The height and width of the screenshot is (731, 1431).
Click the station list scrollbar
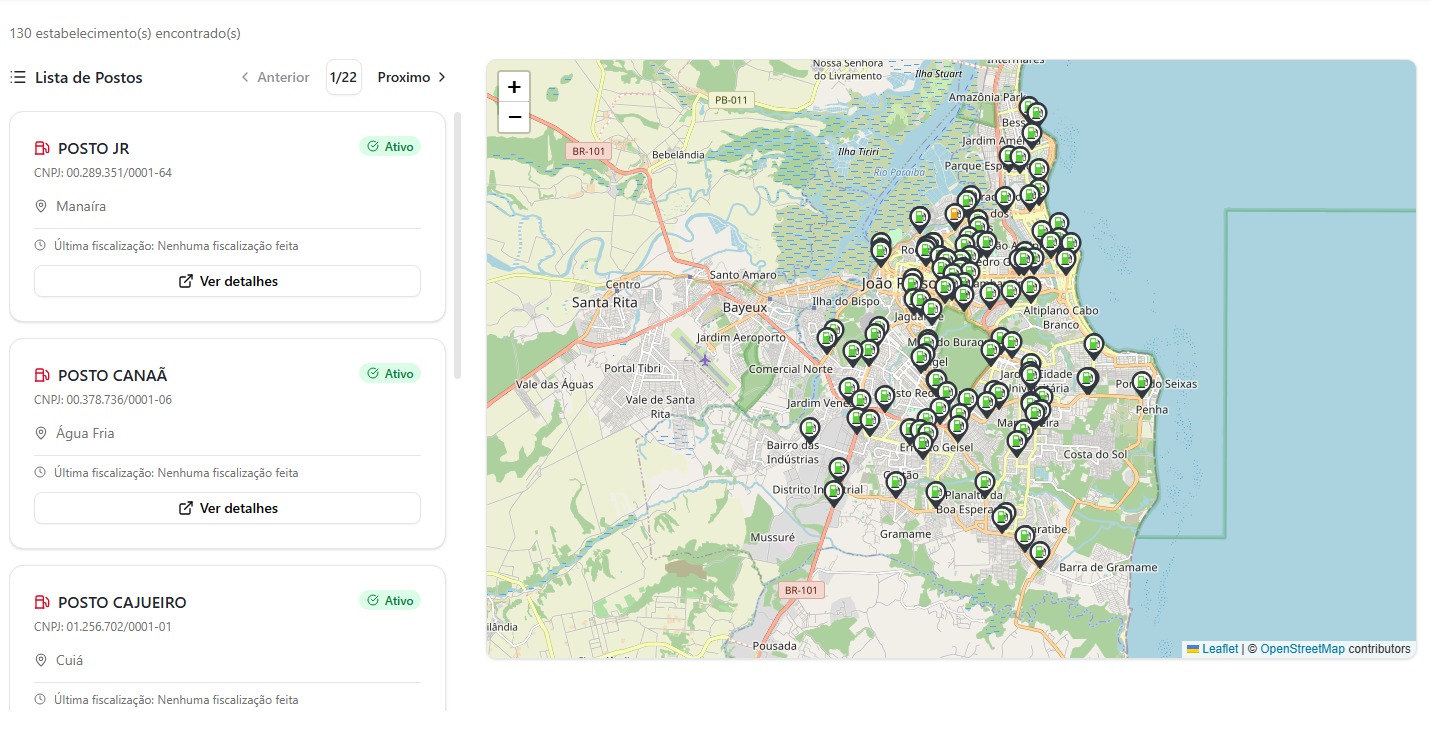pyautogui.click(x=458, y=245)
